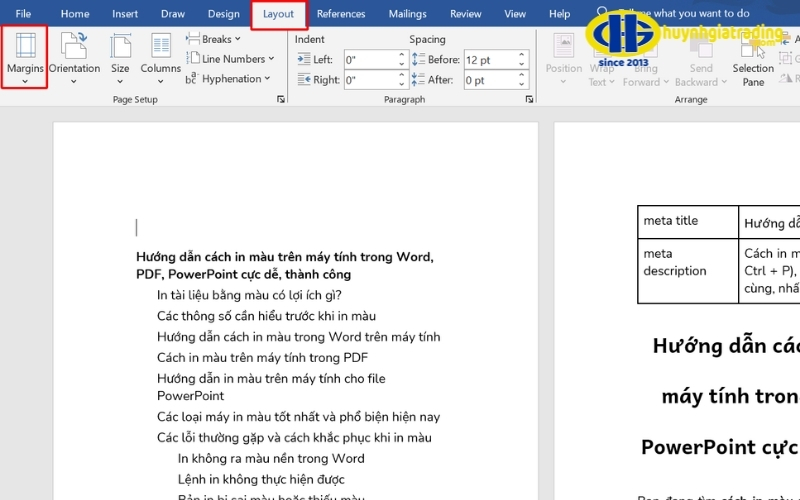Select the Layout tab
The image size is (800, 500).
279,14
